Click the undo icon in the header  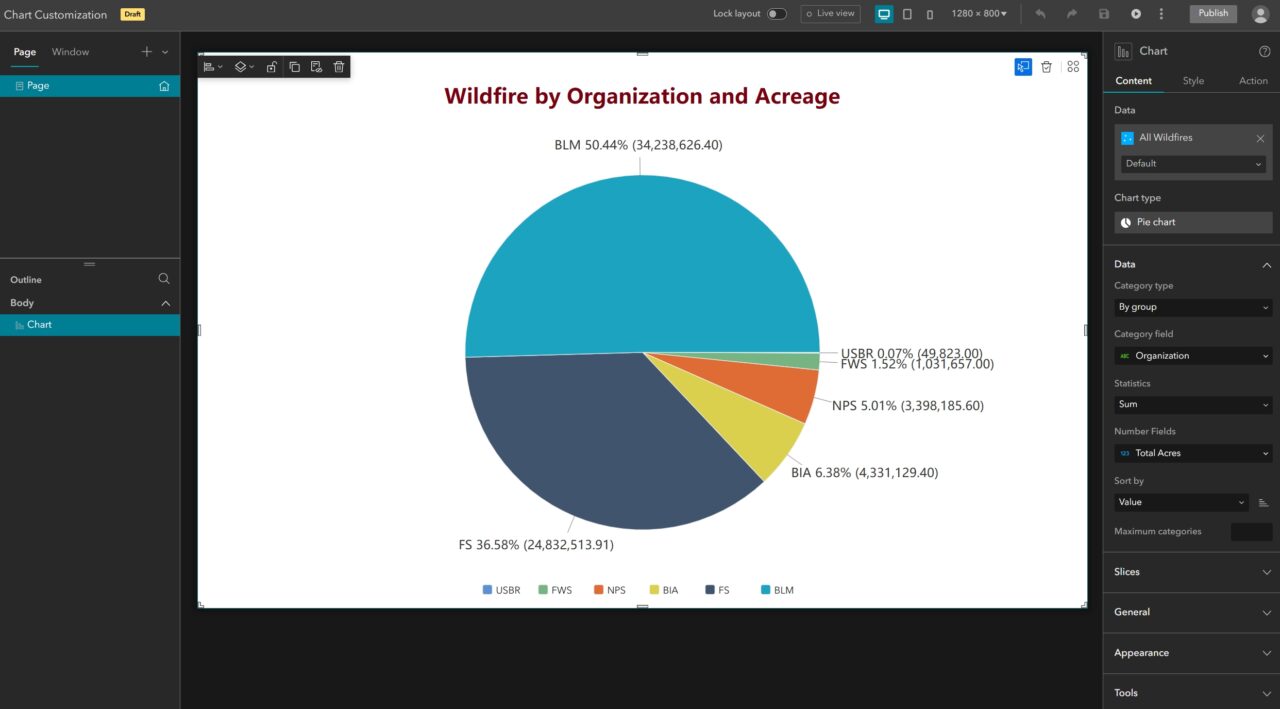[x=1040, y=13]
